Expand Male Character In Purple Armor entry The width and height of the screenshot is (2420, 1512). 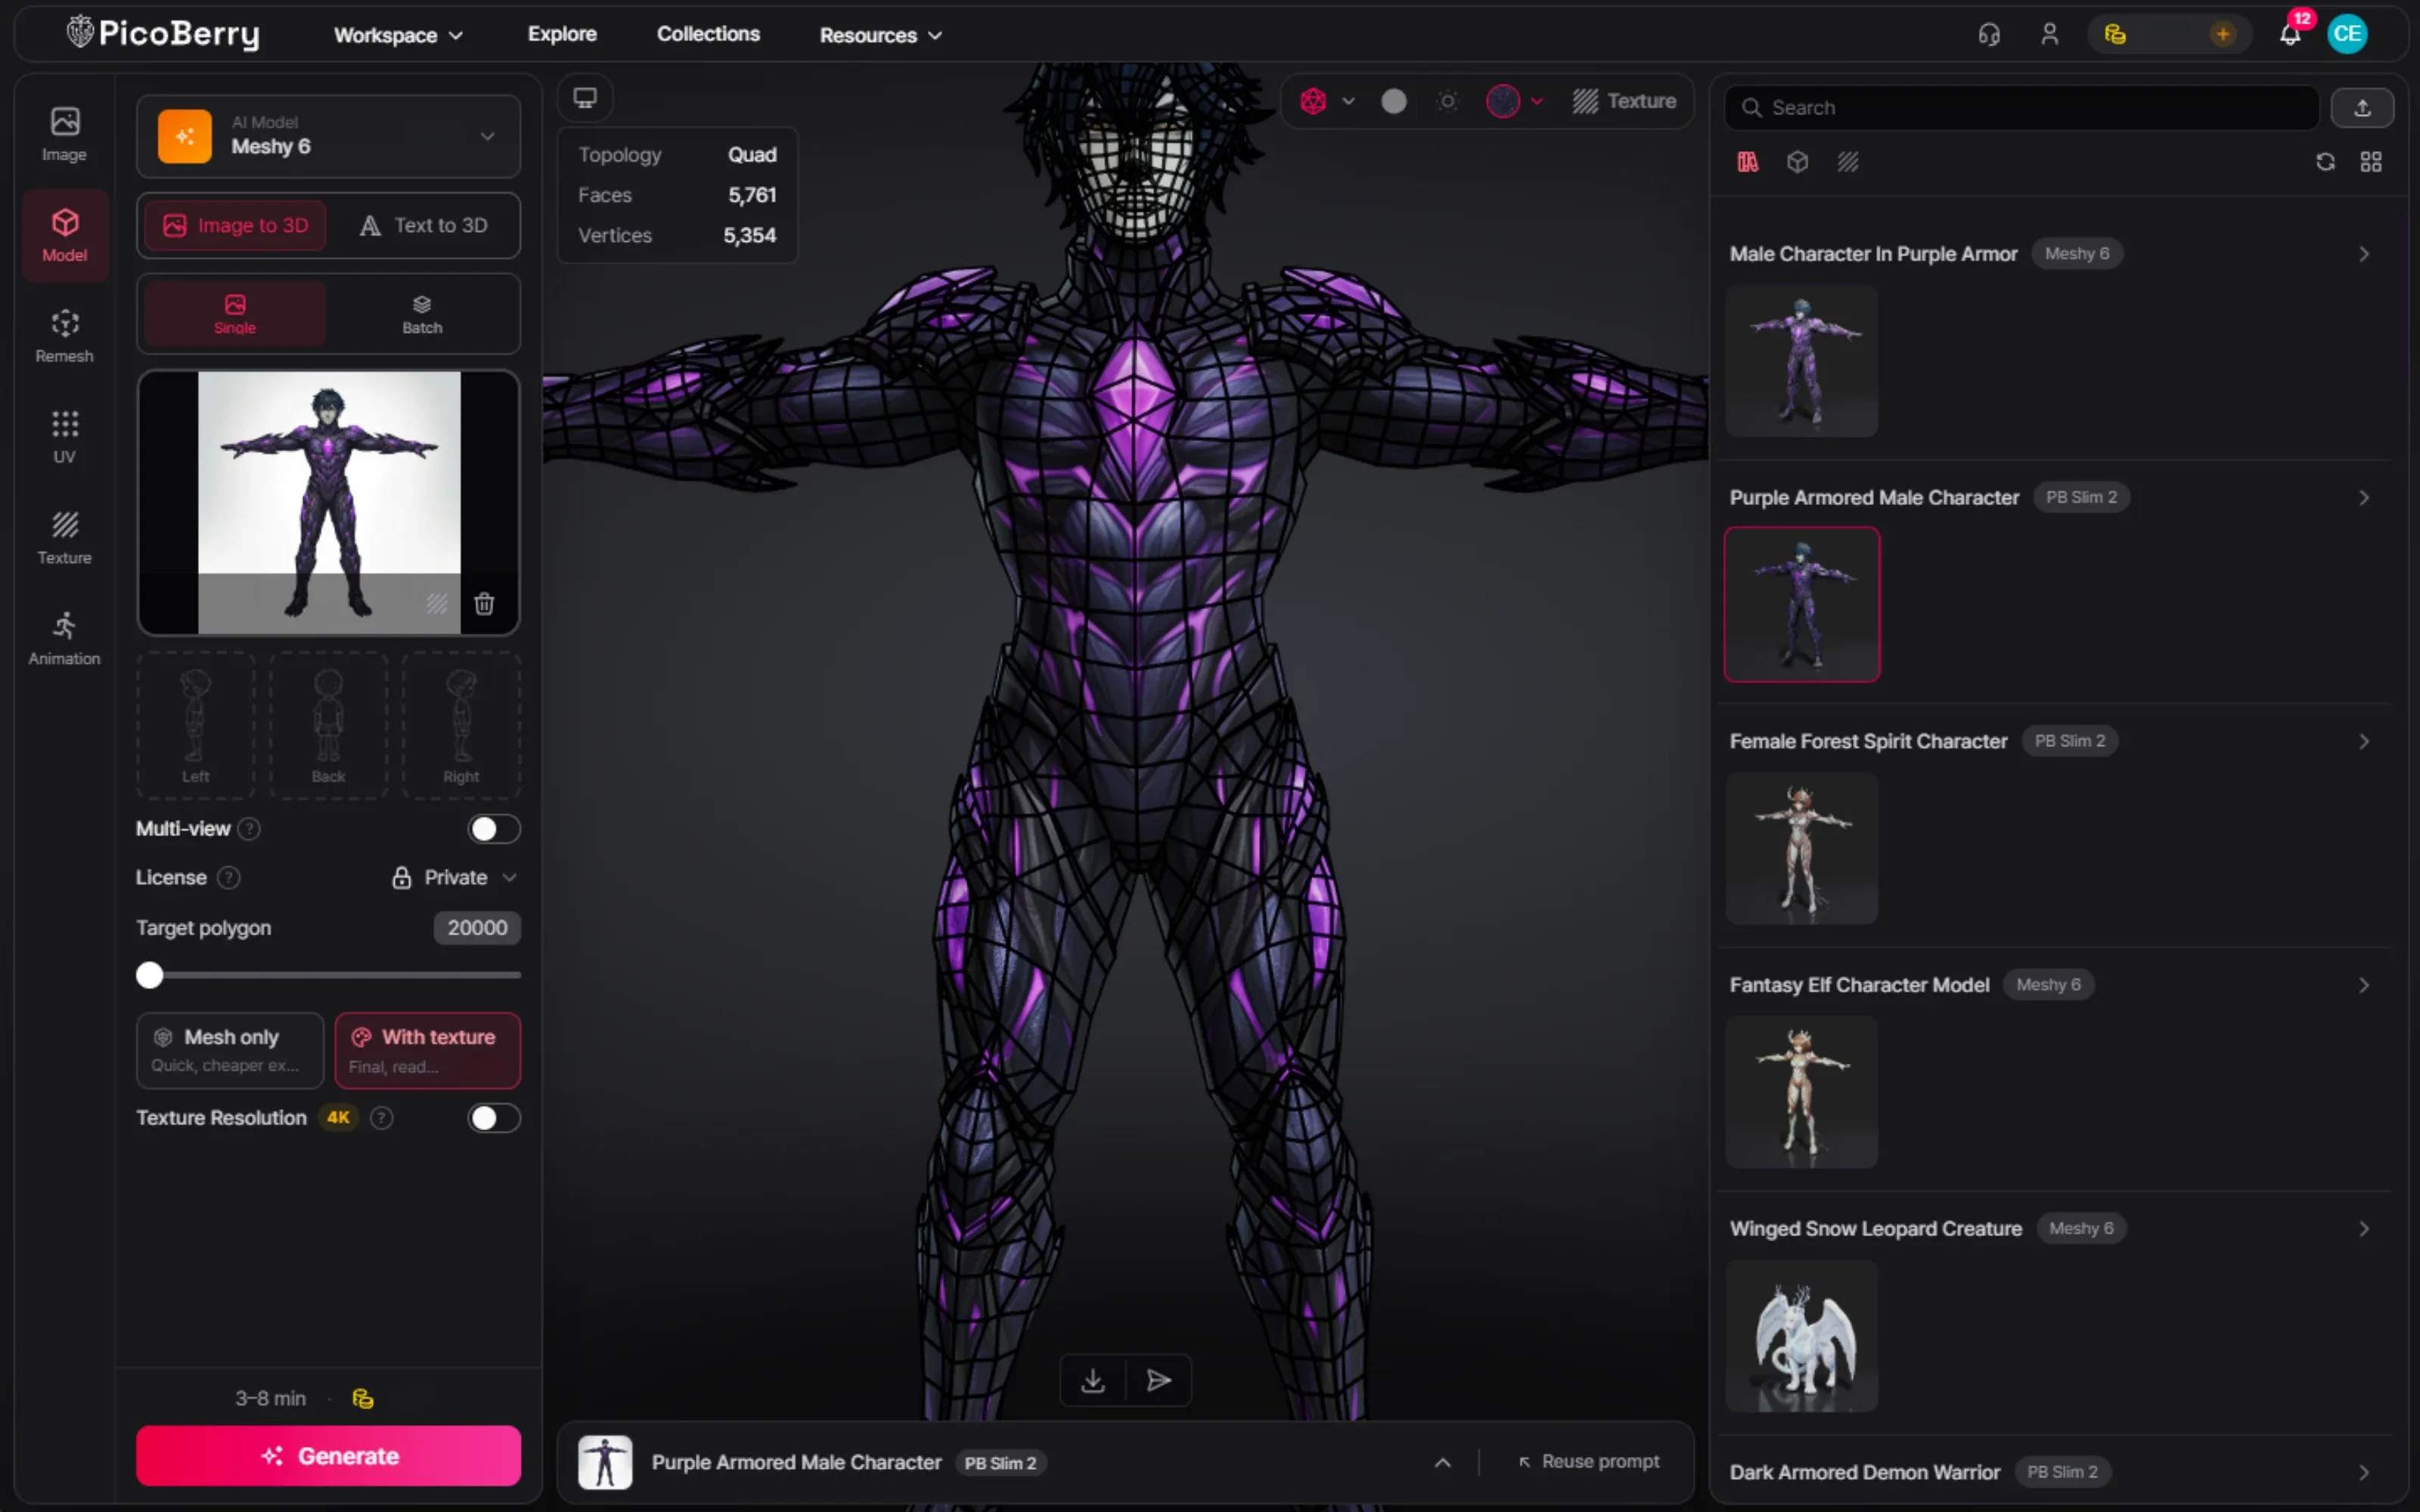tap(2364, 254)
